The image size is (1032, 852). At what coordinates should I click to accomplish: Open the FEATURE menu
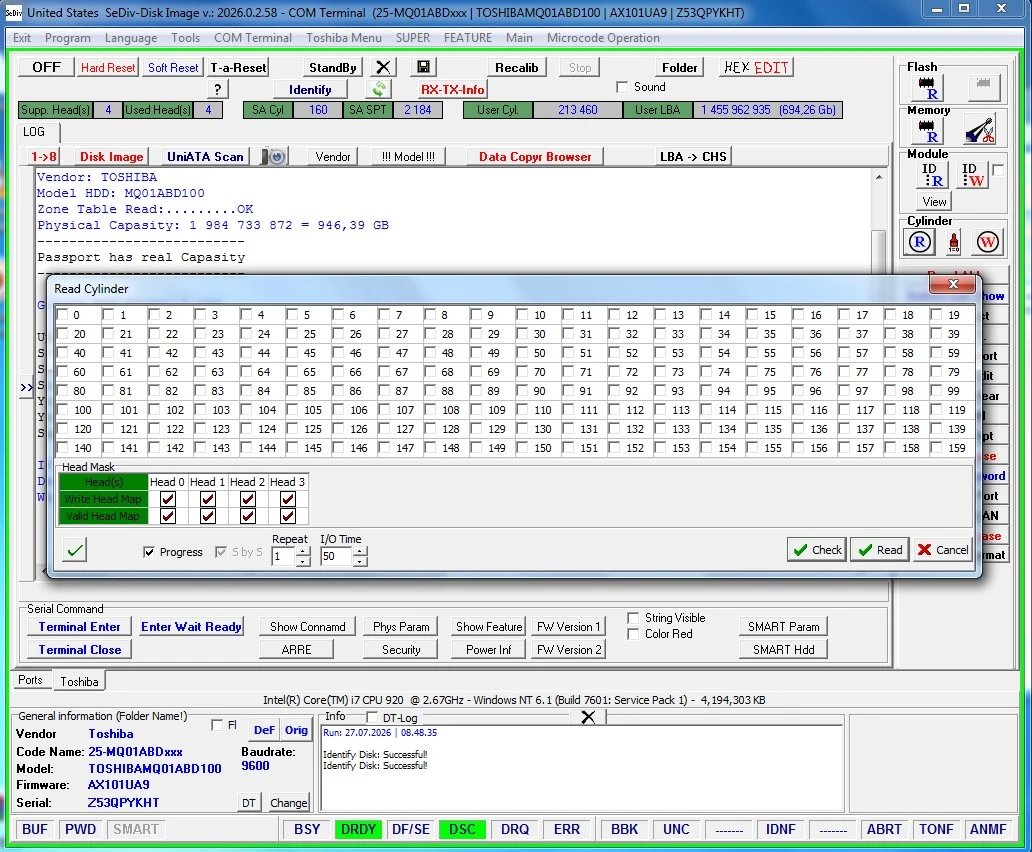point(467,38)
